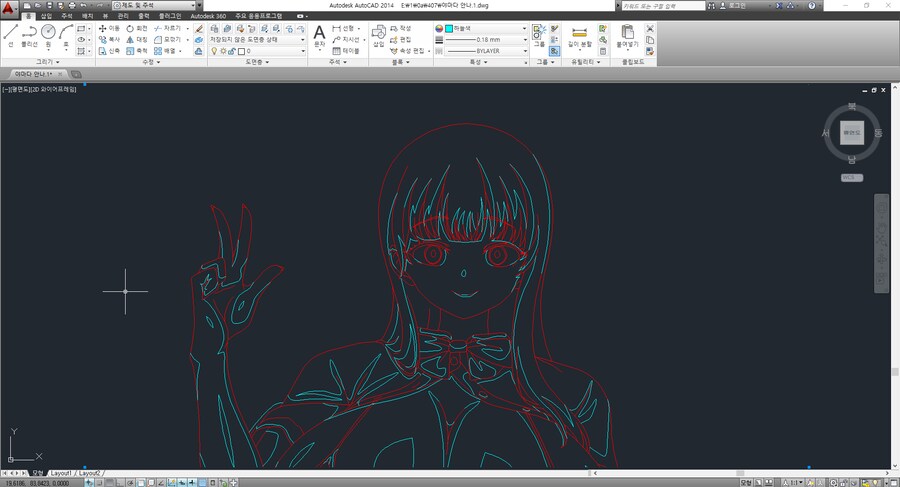Select the Arc (호) tool

click(65, 36)
